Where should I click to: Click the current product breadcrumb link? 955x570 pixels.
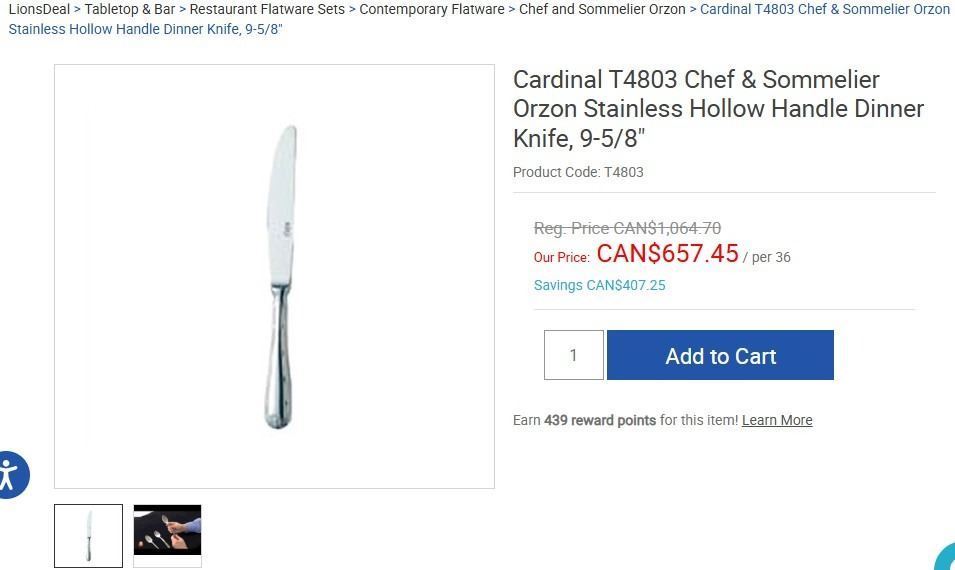[x=824, y=9]
